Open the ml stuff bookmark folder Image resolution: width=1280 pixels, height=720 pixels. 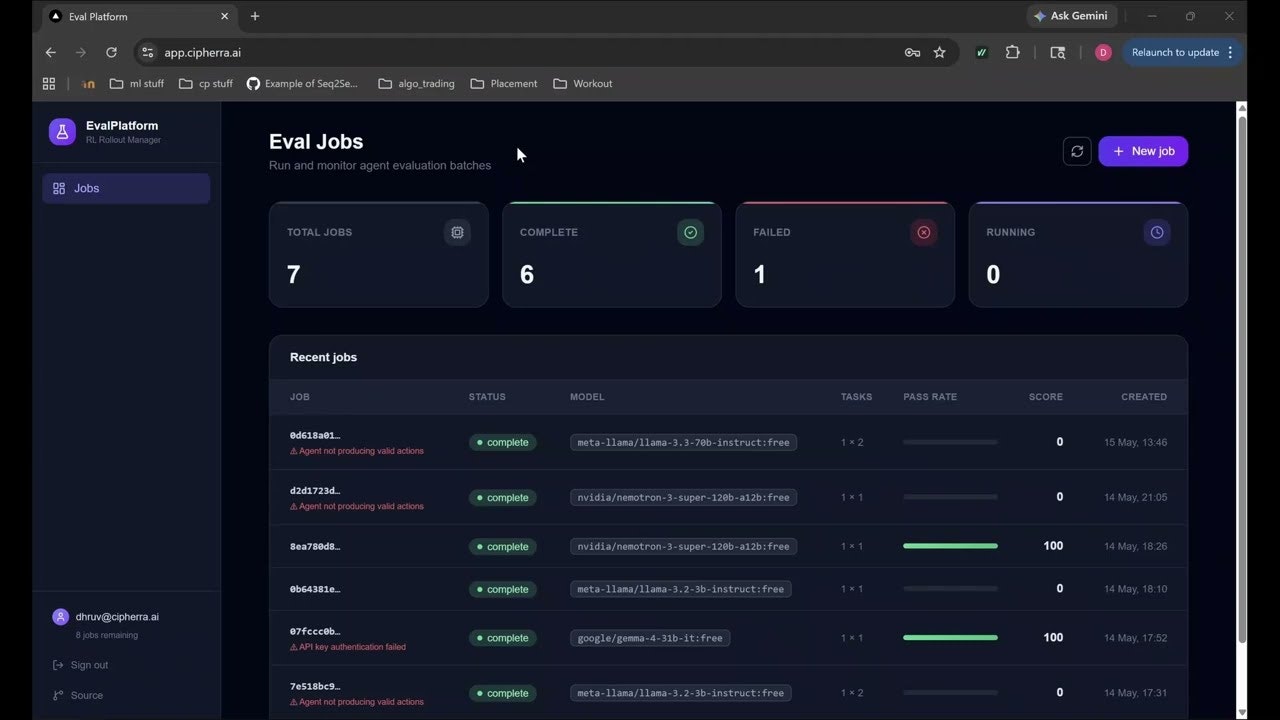(x=137, y=84)
